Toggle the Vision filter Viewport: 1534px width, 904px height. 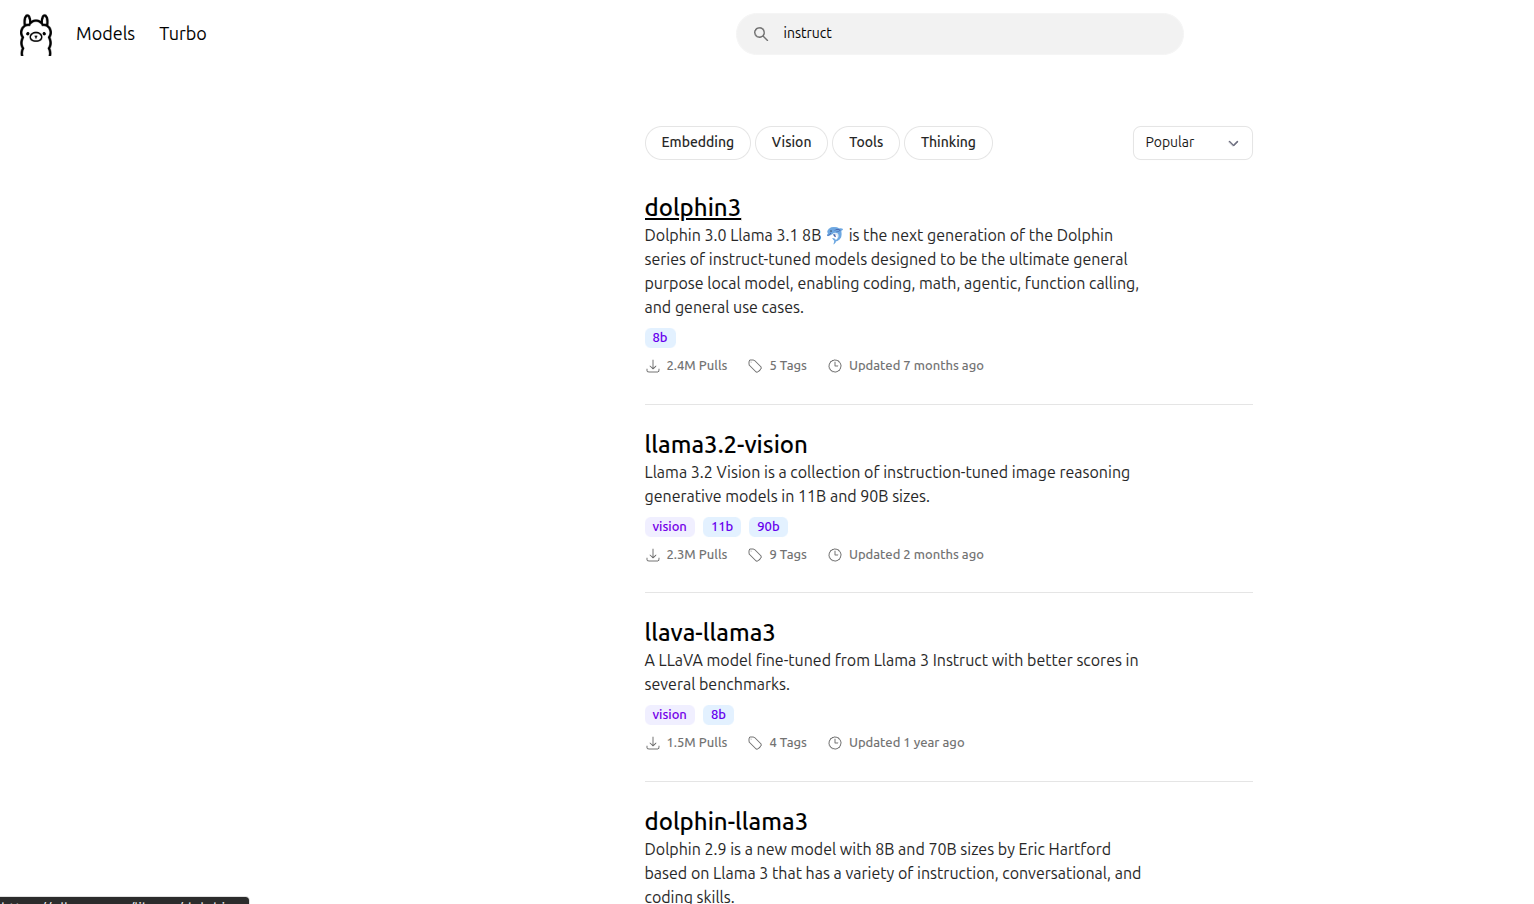[x=791, y=142]
